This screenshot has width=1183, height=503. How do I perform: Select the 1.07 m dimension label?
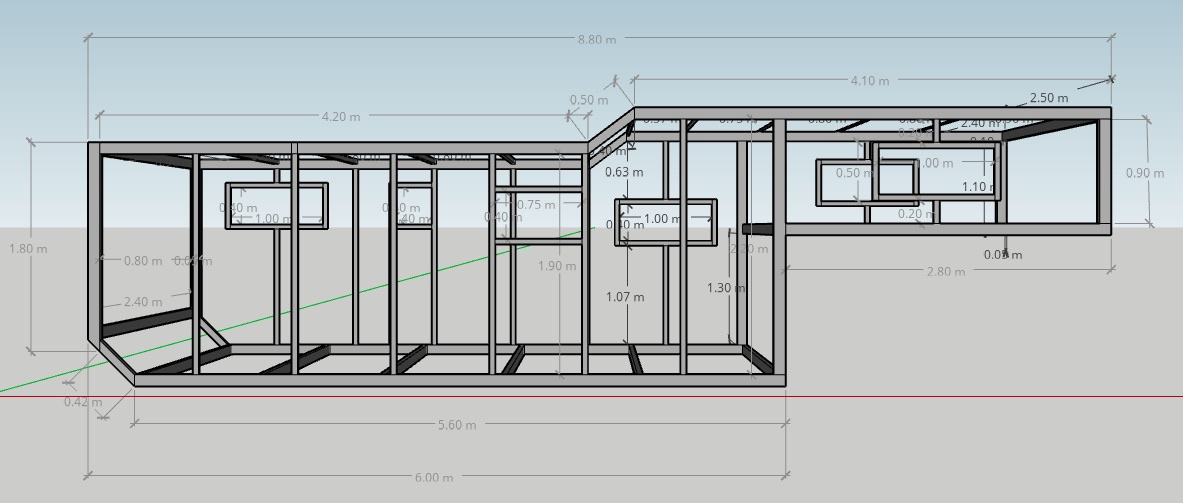625,297
